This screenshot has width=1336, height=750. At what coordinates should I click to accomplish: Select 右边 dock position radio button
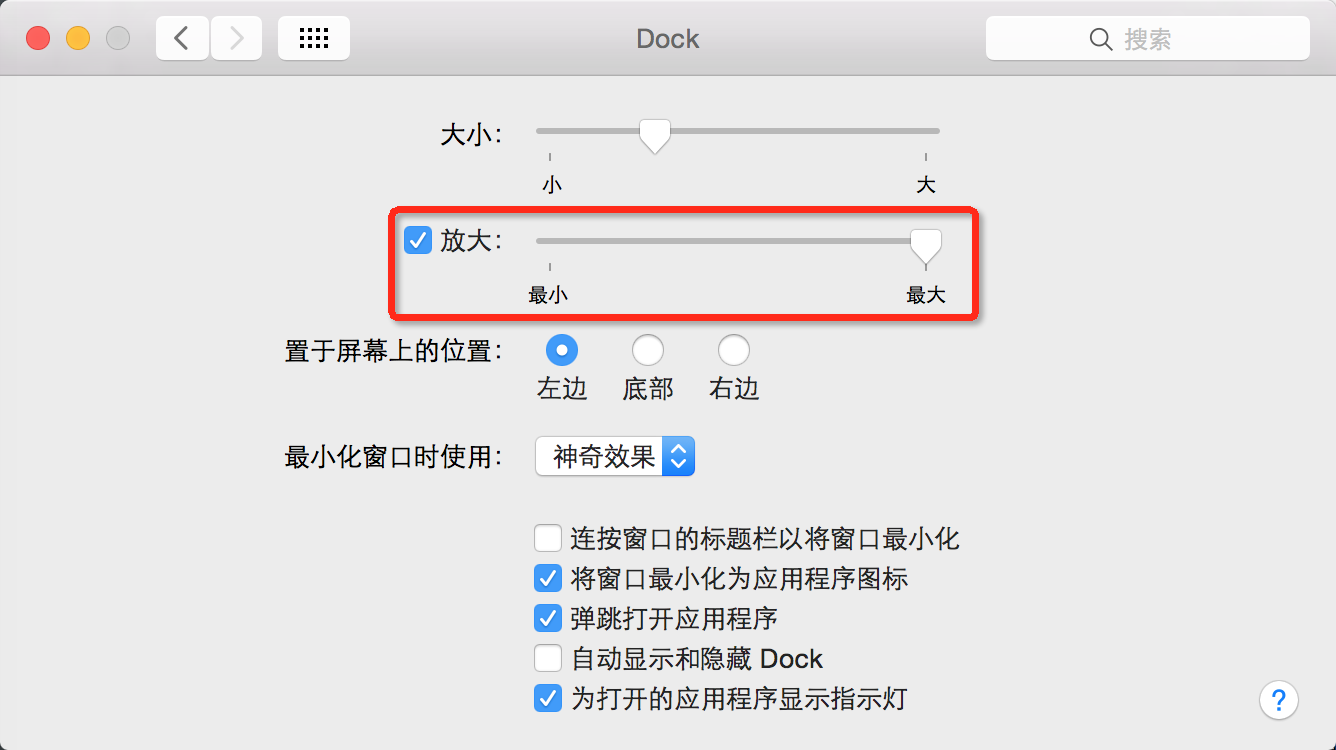click(734, 350)
